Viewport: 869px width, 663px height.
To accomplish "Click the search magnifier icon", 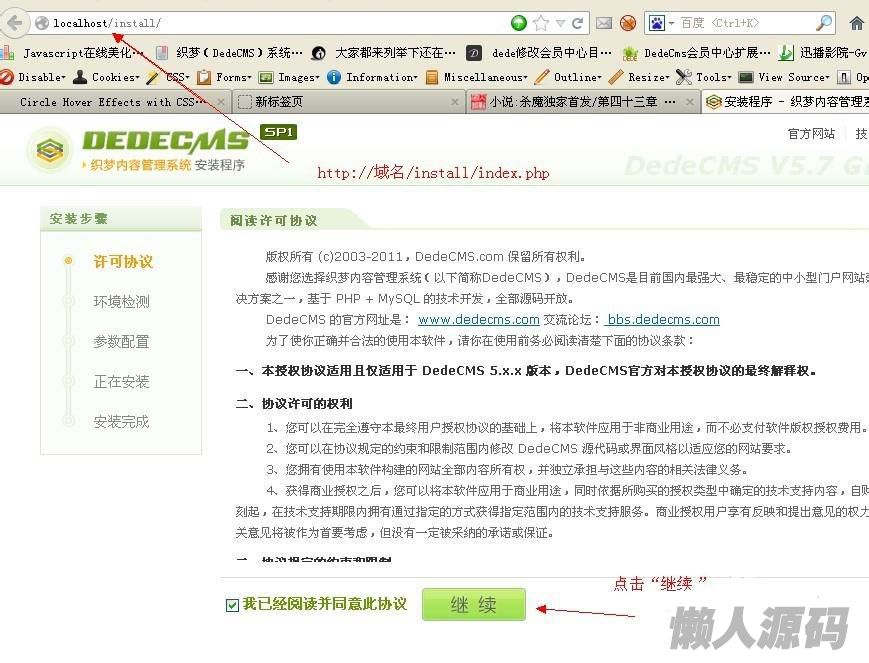I will pos(824,23).
